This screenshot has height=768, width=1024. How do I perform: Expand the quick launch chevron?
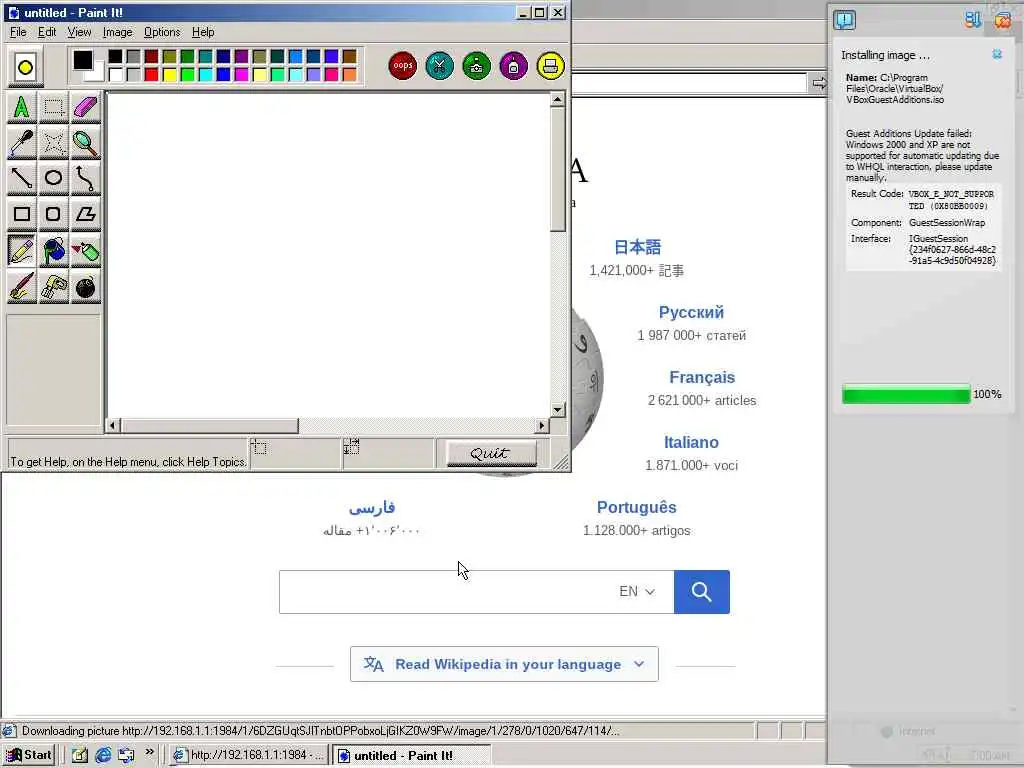150,752
